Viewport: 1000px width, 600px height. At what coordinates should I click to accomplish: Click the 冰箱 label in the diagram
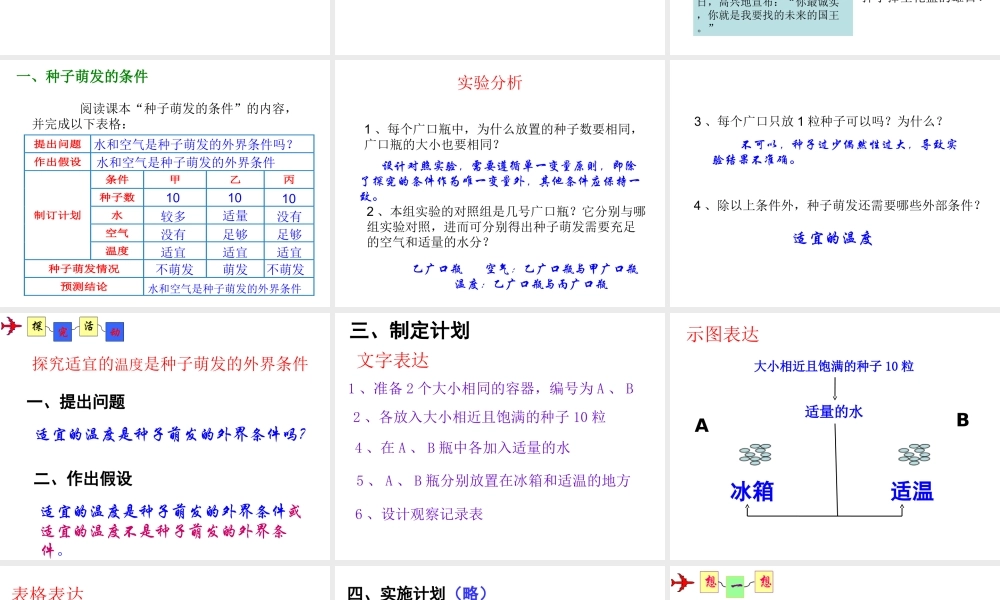(x=752, y=492)
